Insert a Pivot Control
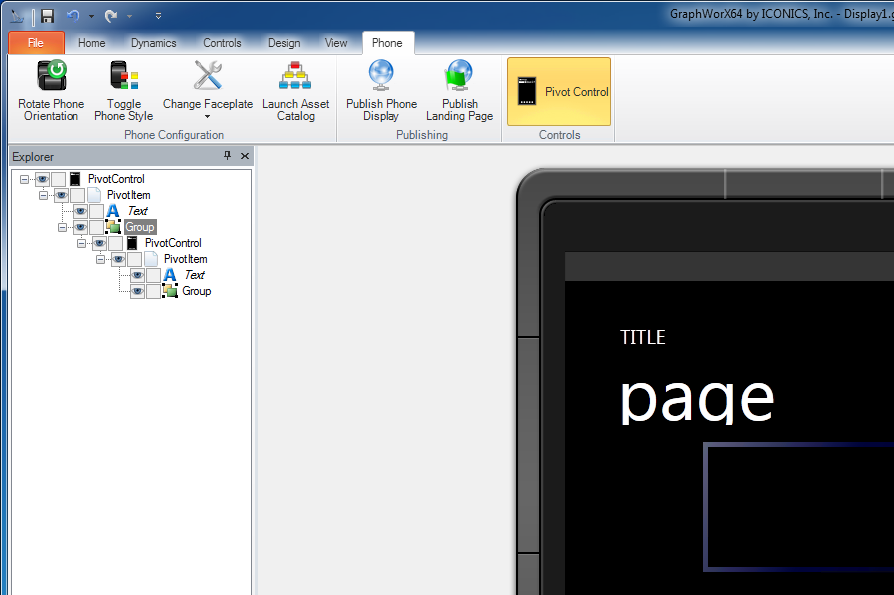Viewport: 894px width, 595px height. 559,92
